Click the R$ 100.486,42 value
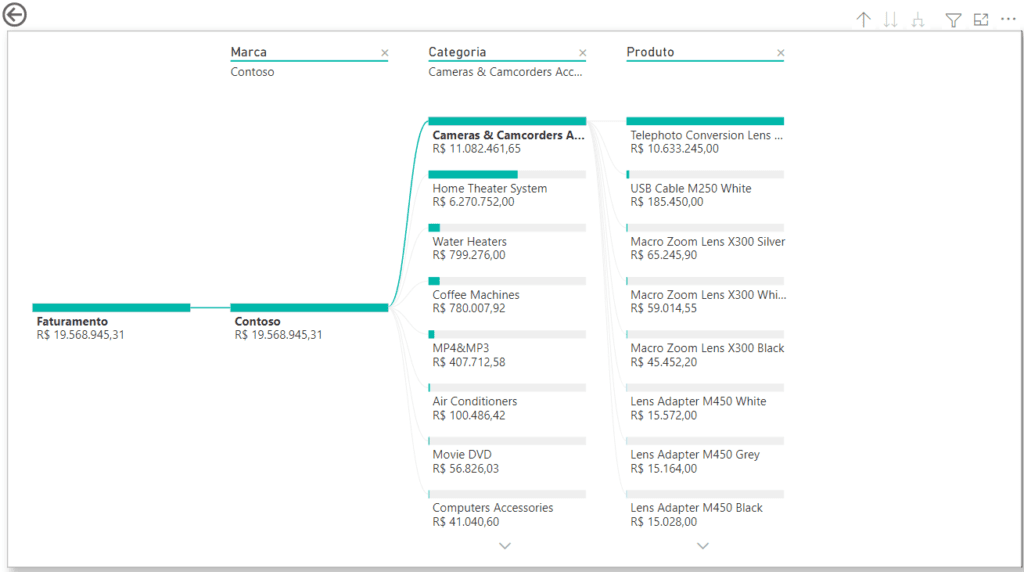Viewport: 1024px width, 572px height. (x=469, y=415)
